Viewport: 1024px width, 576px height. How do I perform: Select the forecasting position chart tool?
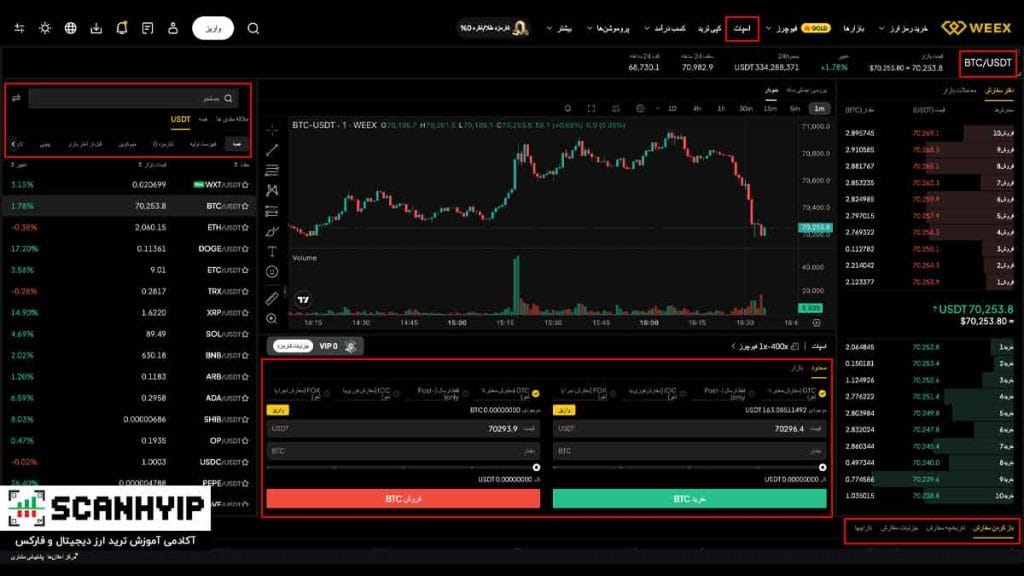coord(272,211)
